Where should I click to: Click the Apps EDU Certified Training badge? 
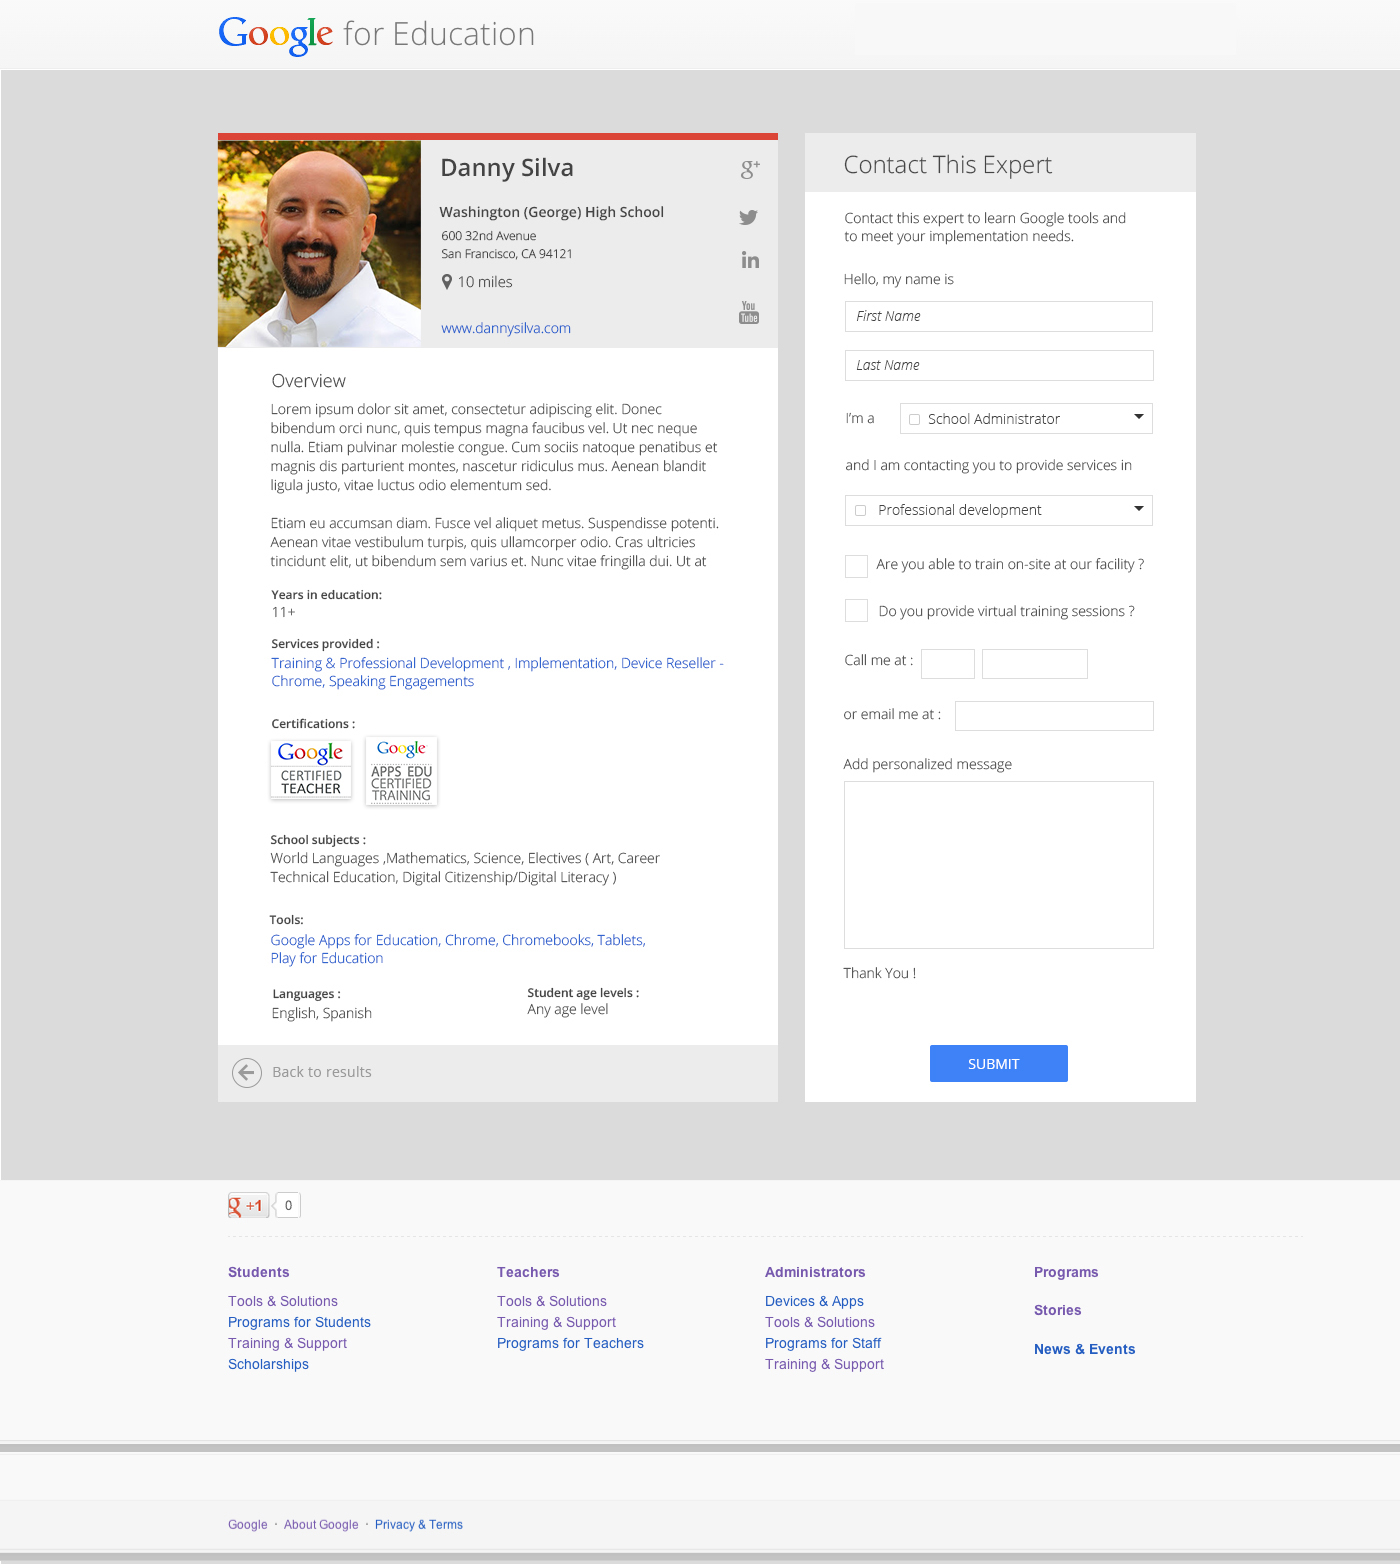400,771
